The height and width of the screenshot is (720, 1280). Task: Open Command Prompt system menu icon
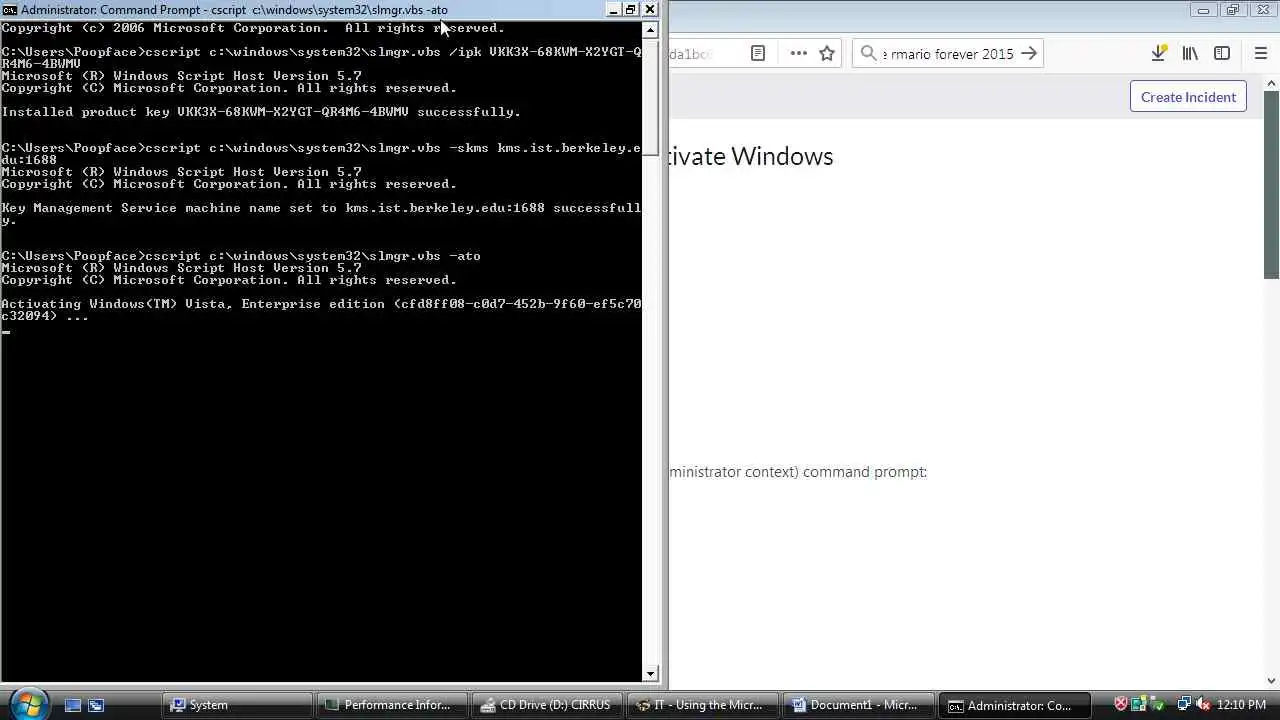click(x=9, y=10)
